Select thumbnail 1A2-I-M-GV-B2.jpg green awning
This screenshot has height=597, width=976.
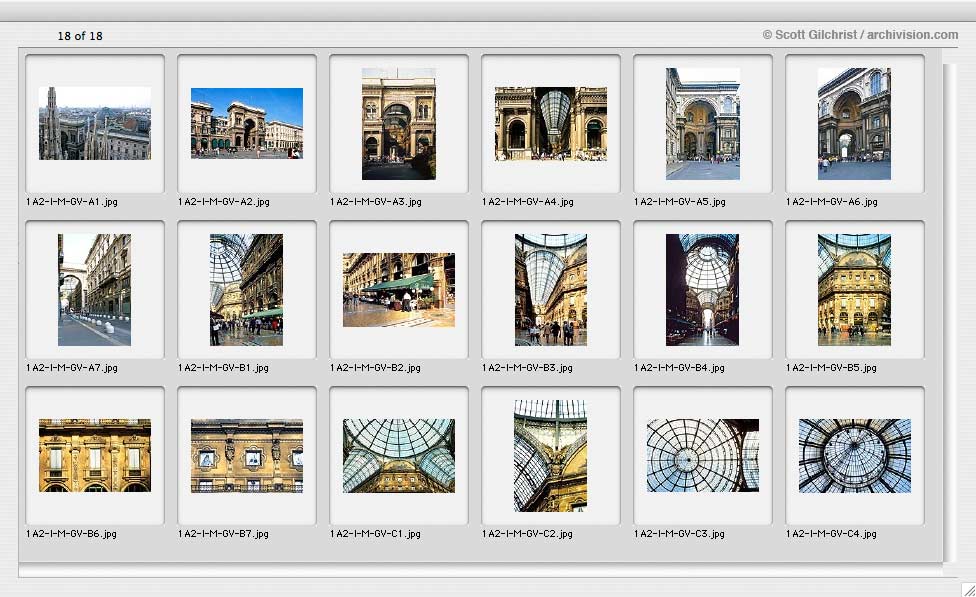coord(398,290)
